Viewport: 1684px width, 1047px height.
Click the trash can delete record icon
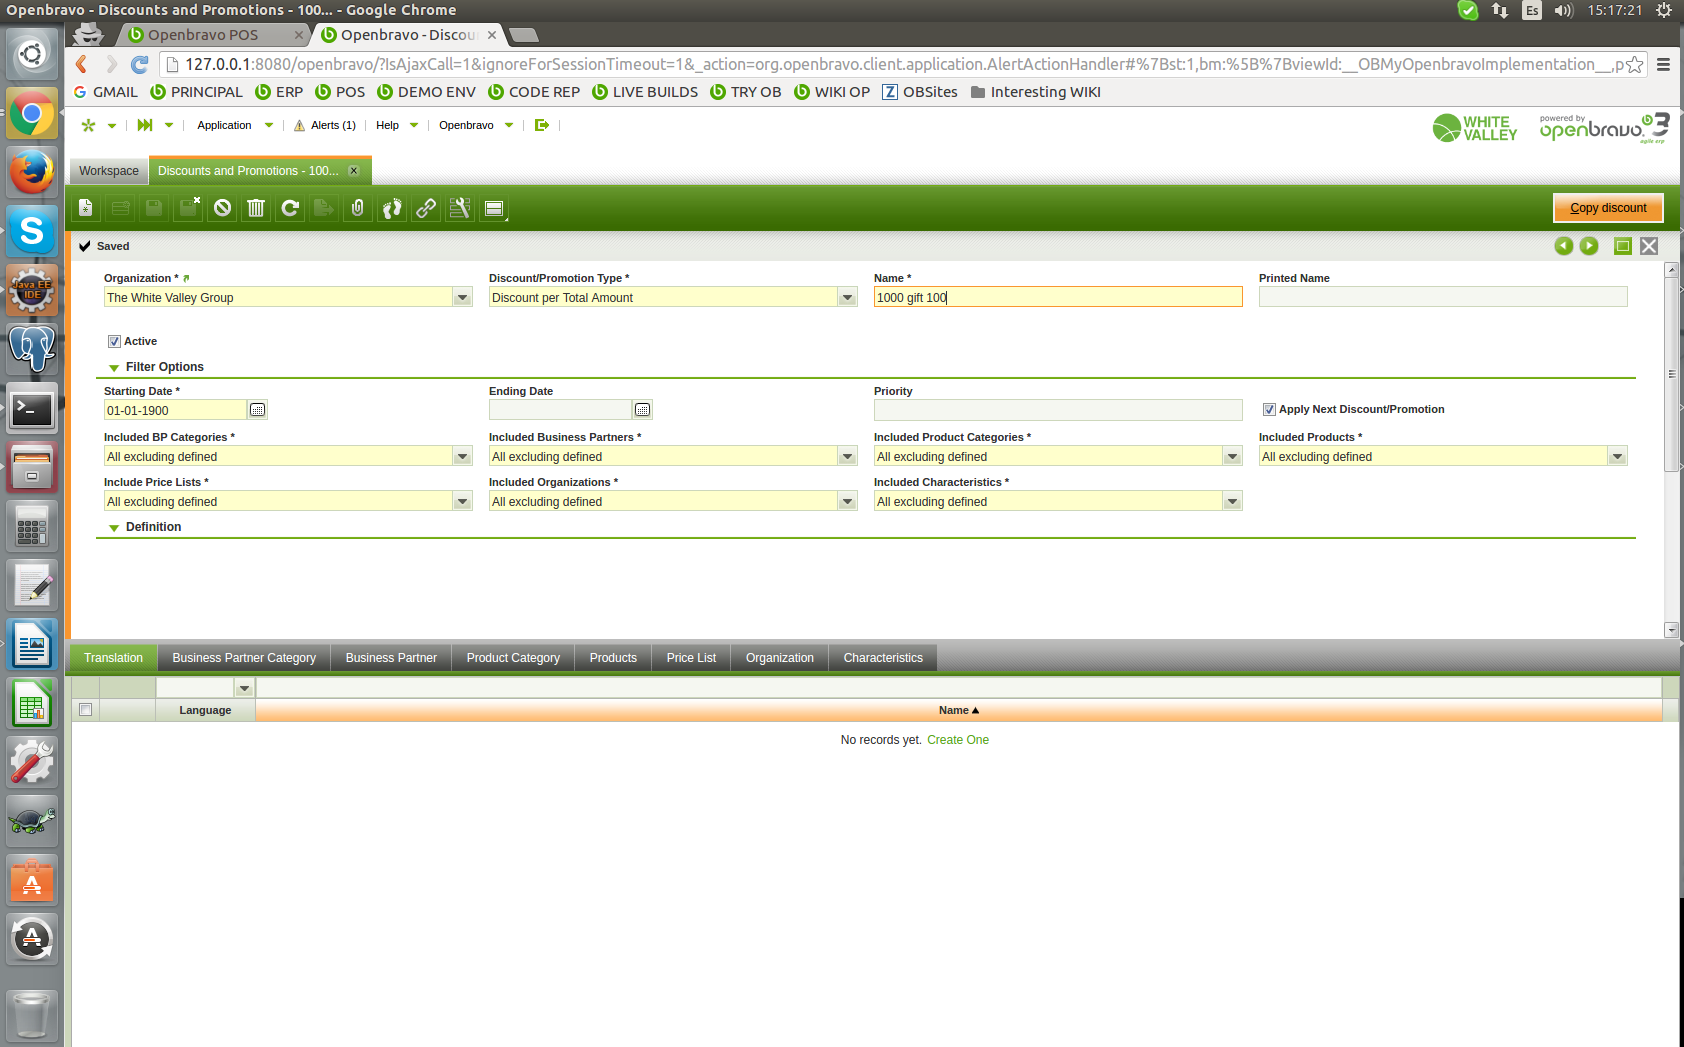[x=256, y=208]
